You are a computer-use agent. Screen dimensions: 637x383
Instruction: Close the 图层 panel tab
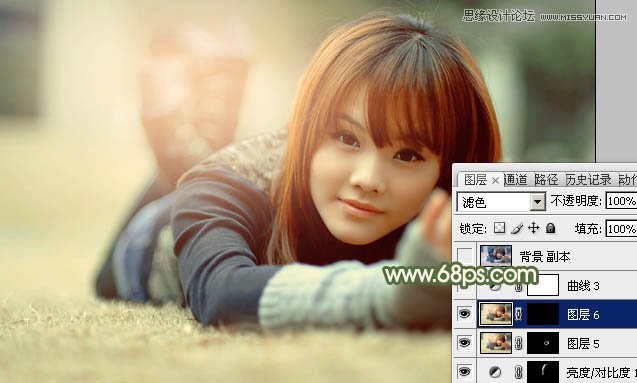tap(495, 180)
